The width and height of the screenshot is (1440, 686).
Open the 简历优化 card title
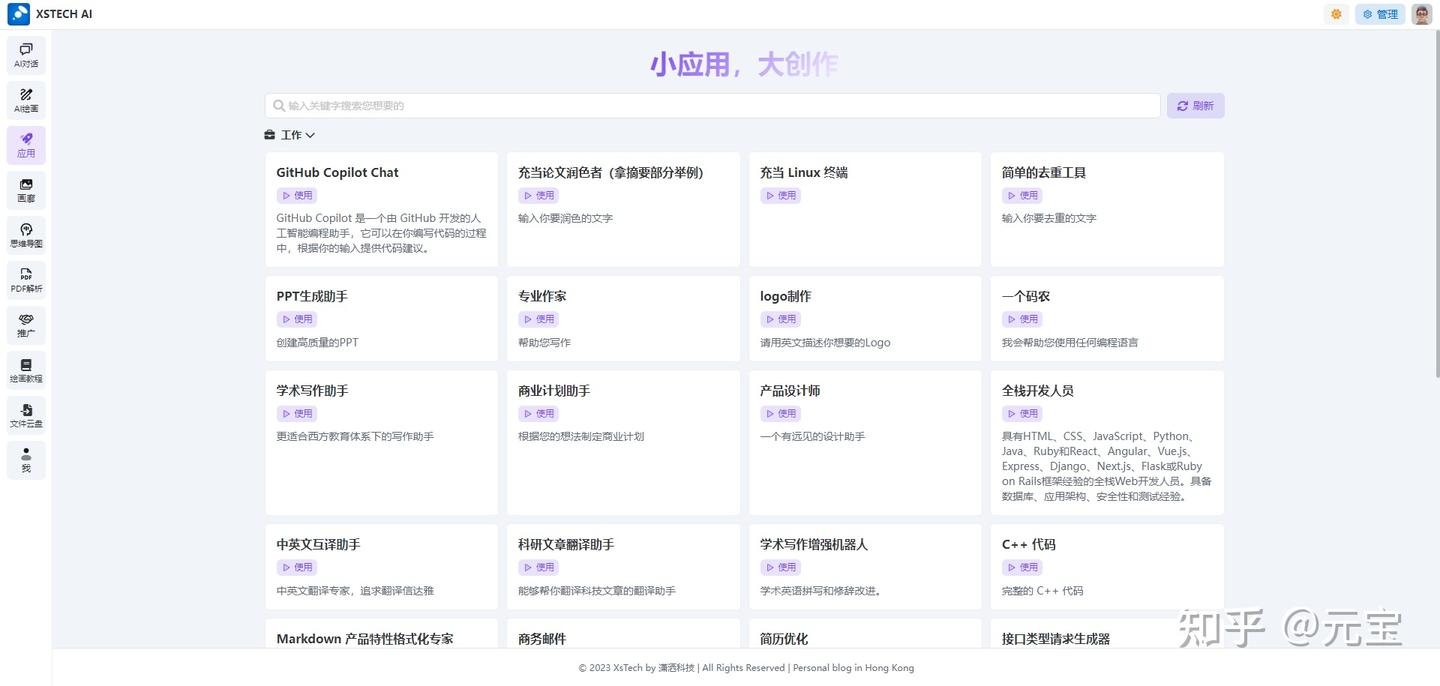[x=784, y=639]
